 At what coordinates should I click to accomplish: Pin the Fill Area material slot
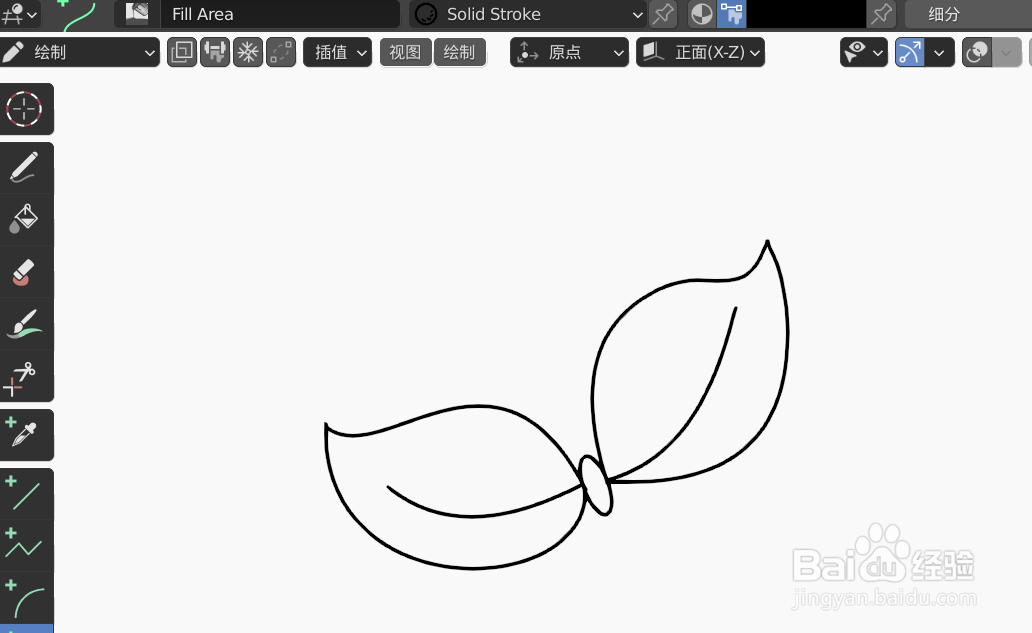pyautogui.click(x=663, y=13)
